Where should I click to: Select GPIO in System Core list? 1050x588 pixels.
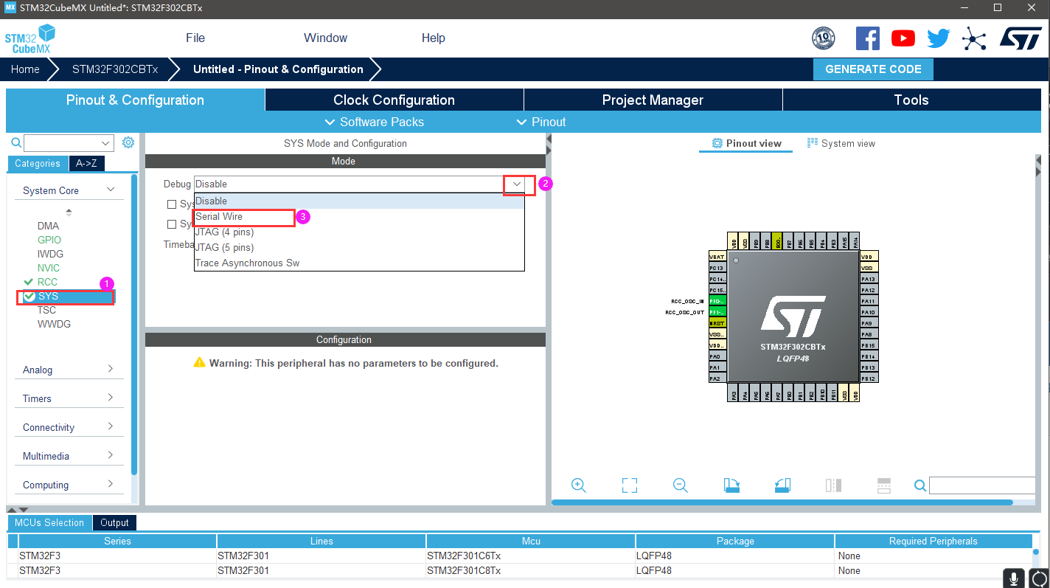tap(49, 240)
